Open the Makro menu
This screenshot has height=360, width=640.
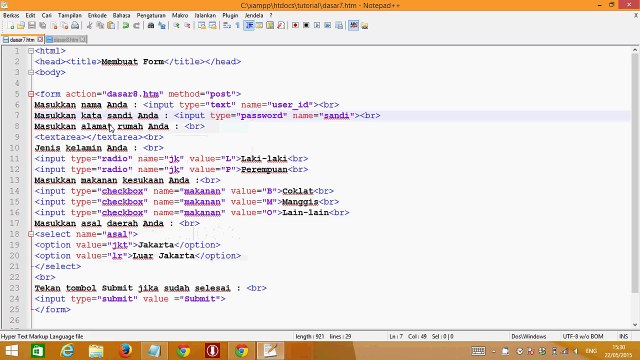180,16
